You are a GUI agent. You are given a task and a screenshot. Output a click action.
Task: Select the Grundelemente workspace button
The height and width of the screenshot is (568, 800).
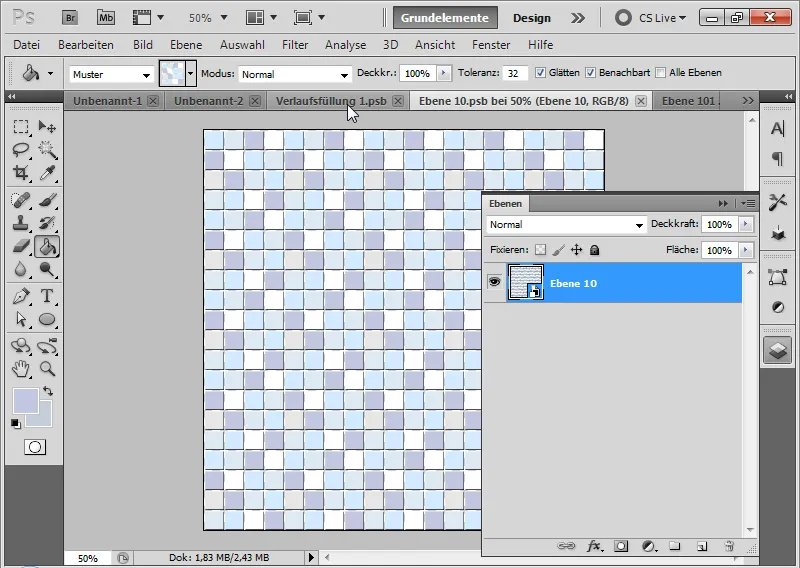pos(445,18)
